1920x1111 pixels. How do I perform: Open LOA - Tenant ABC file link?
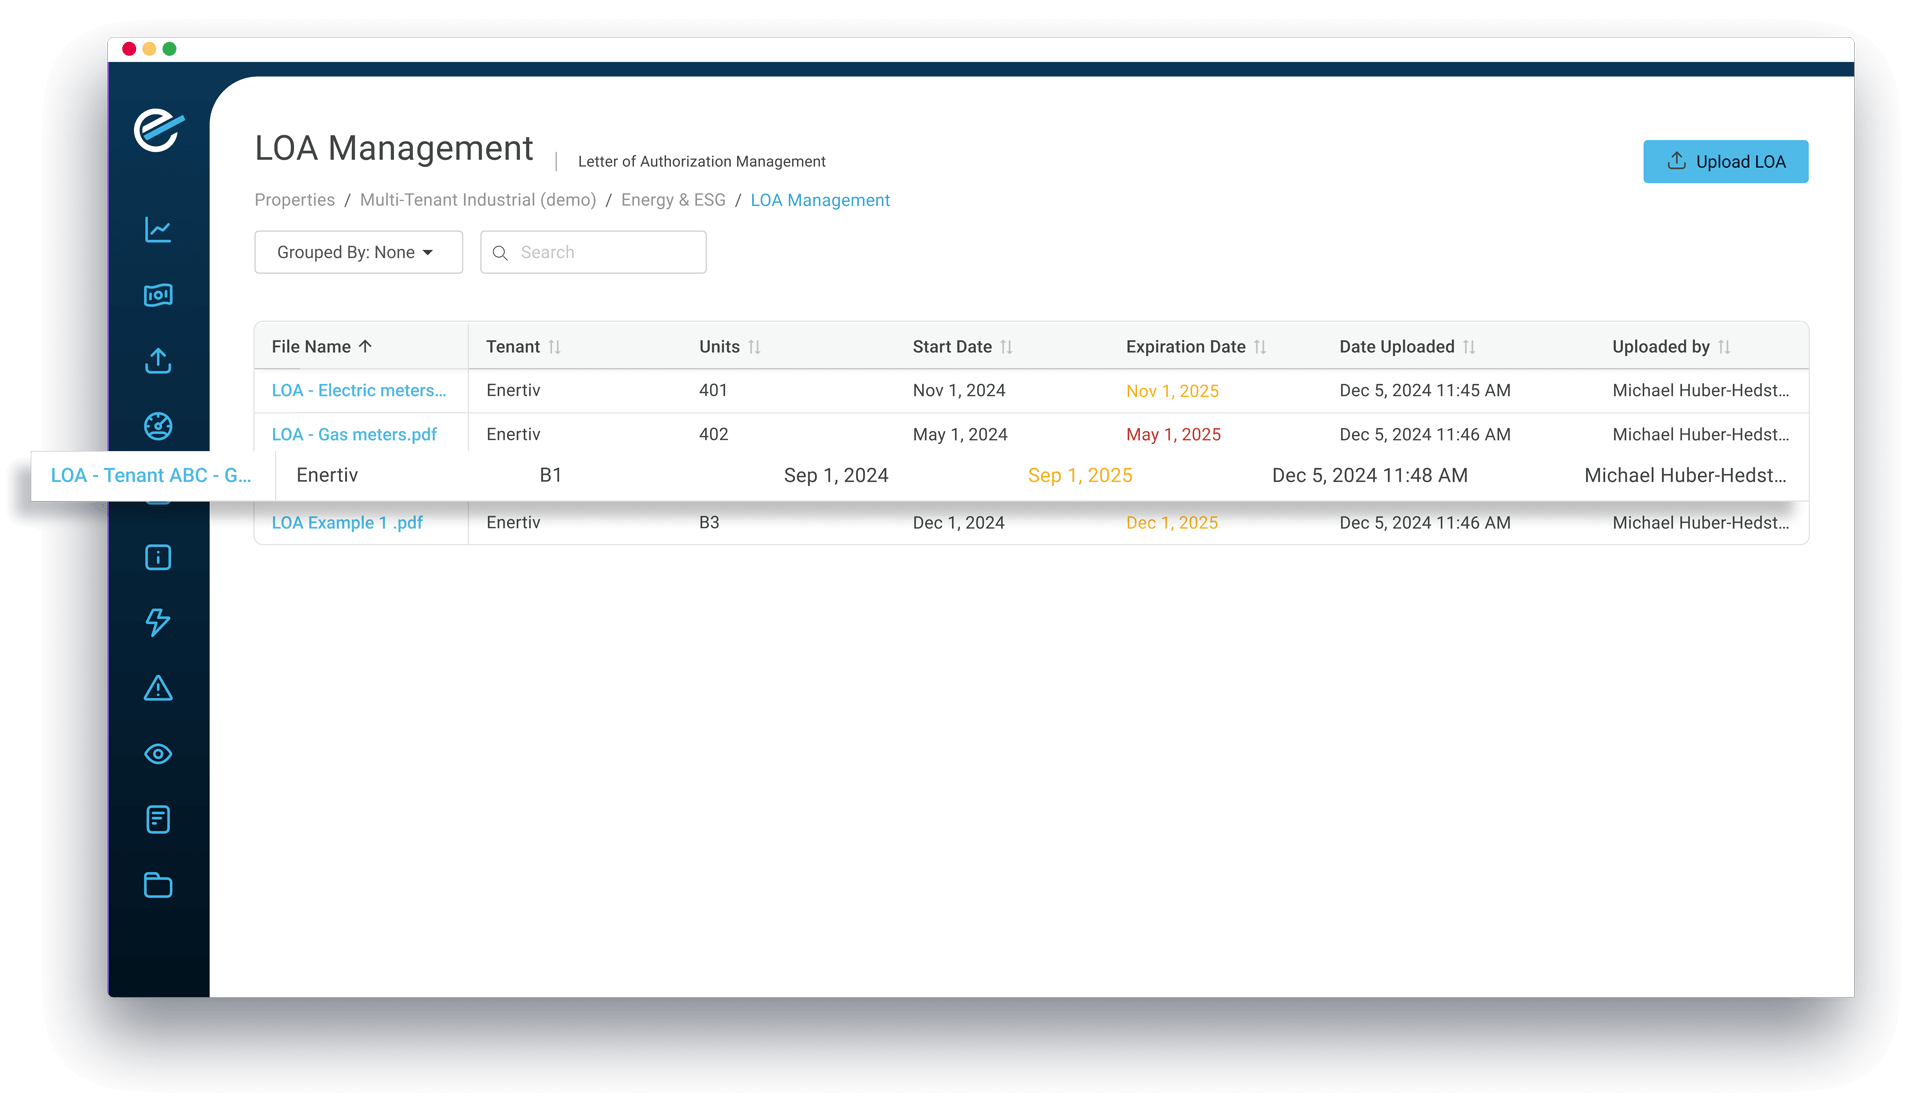pos(151,475)
